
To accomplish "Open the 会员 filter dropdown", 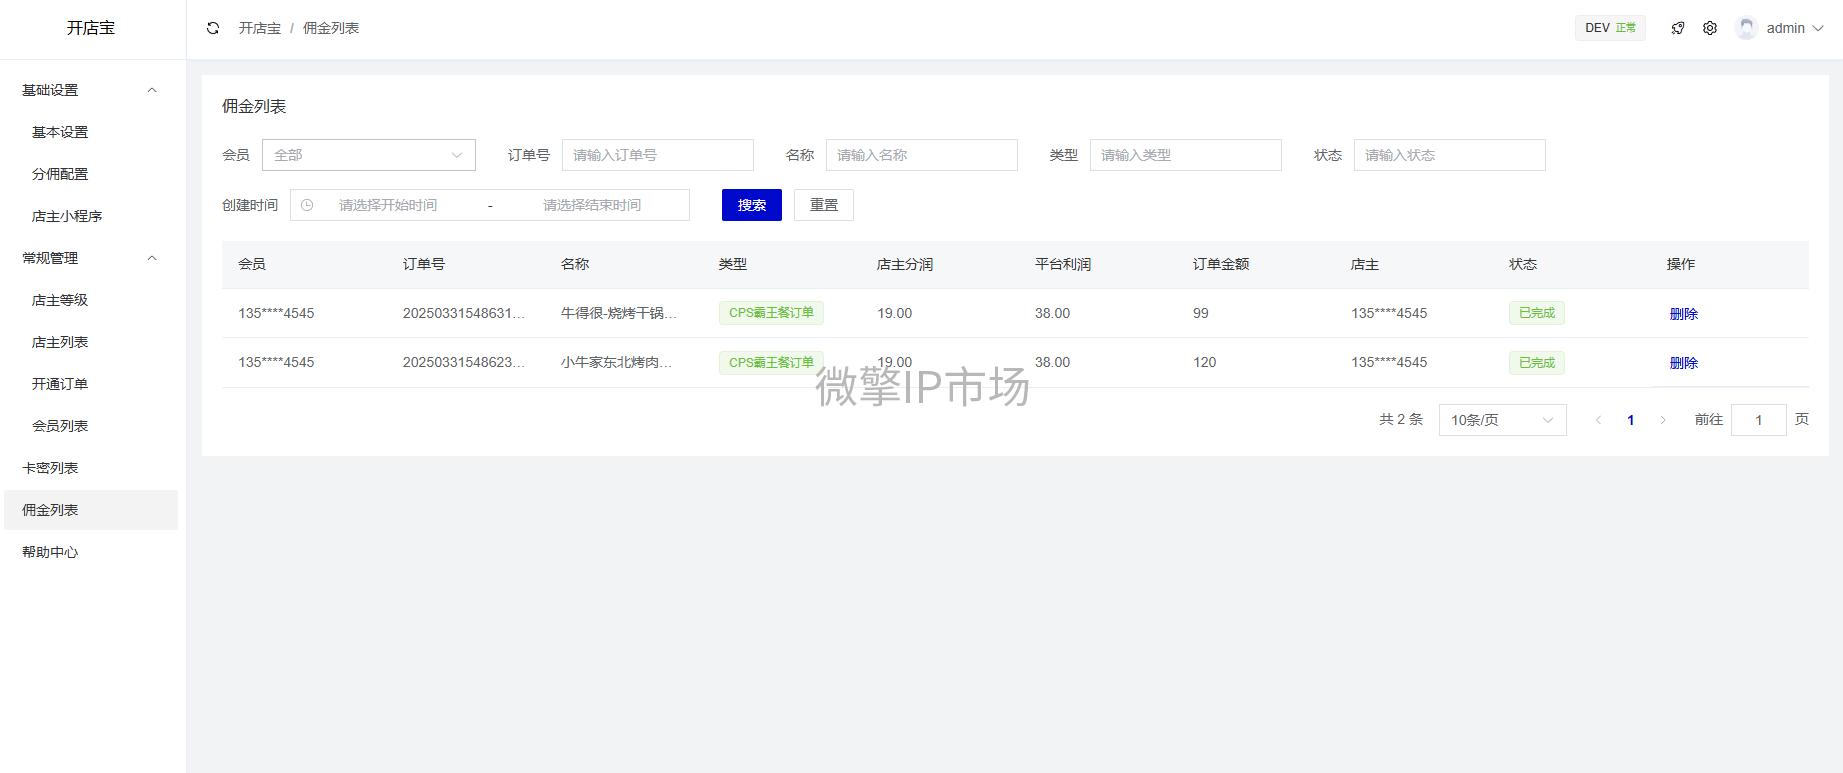I will pos(368,155).
